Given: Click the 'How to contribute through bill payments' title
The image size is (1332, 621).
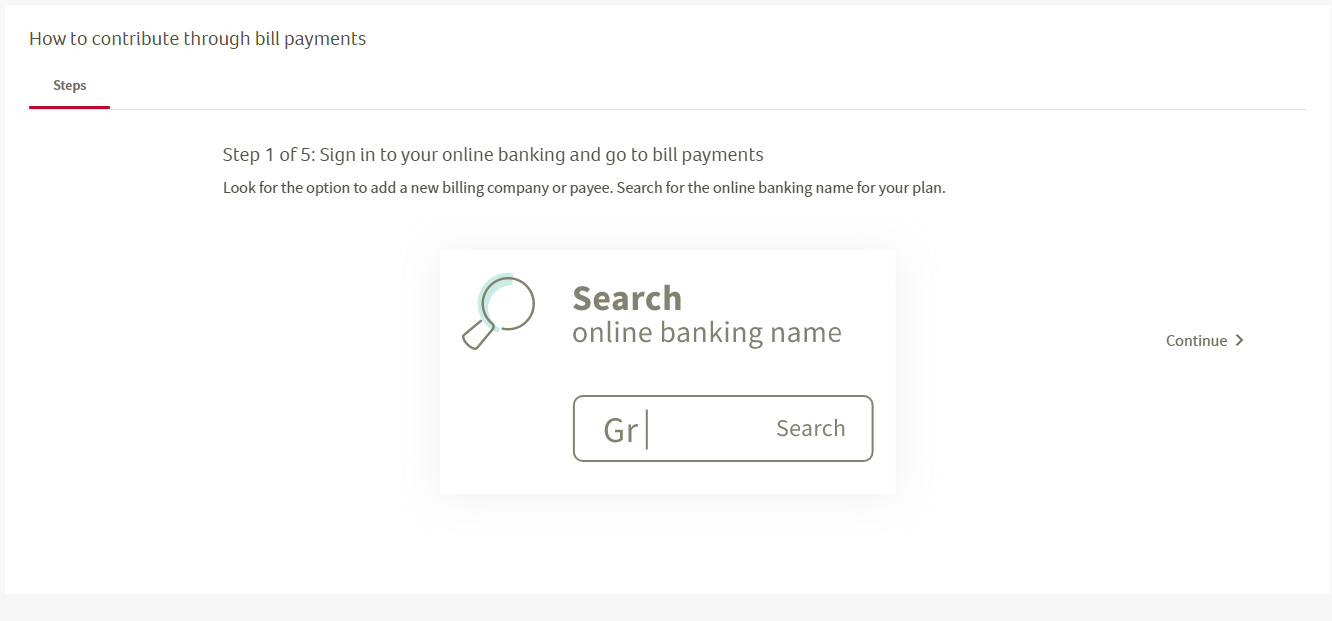Looking at the screenshot, I should (197, 39).
